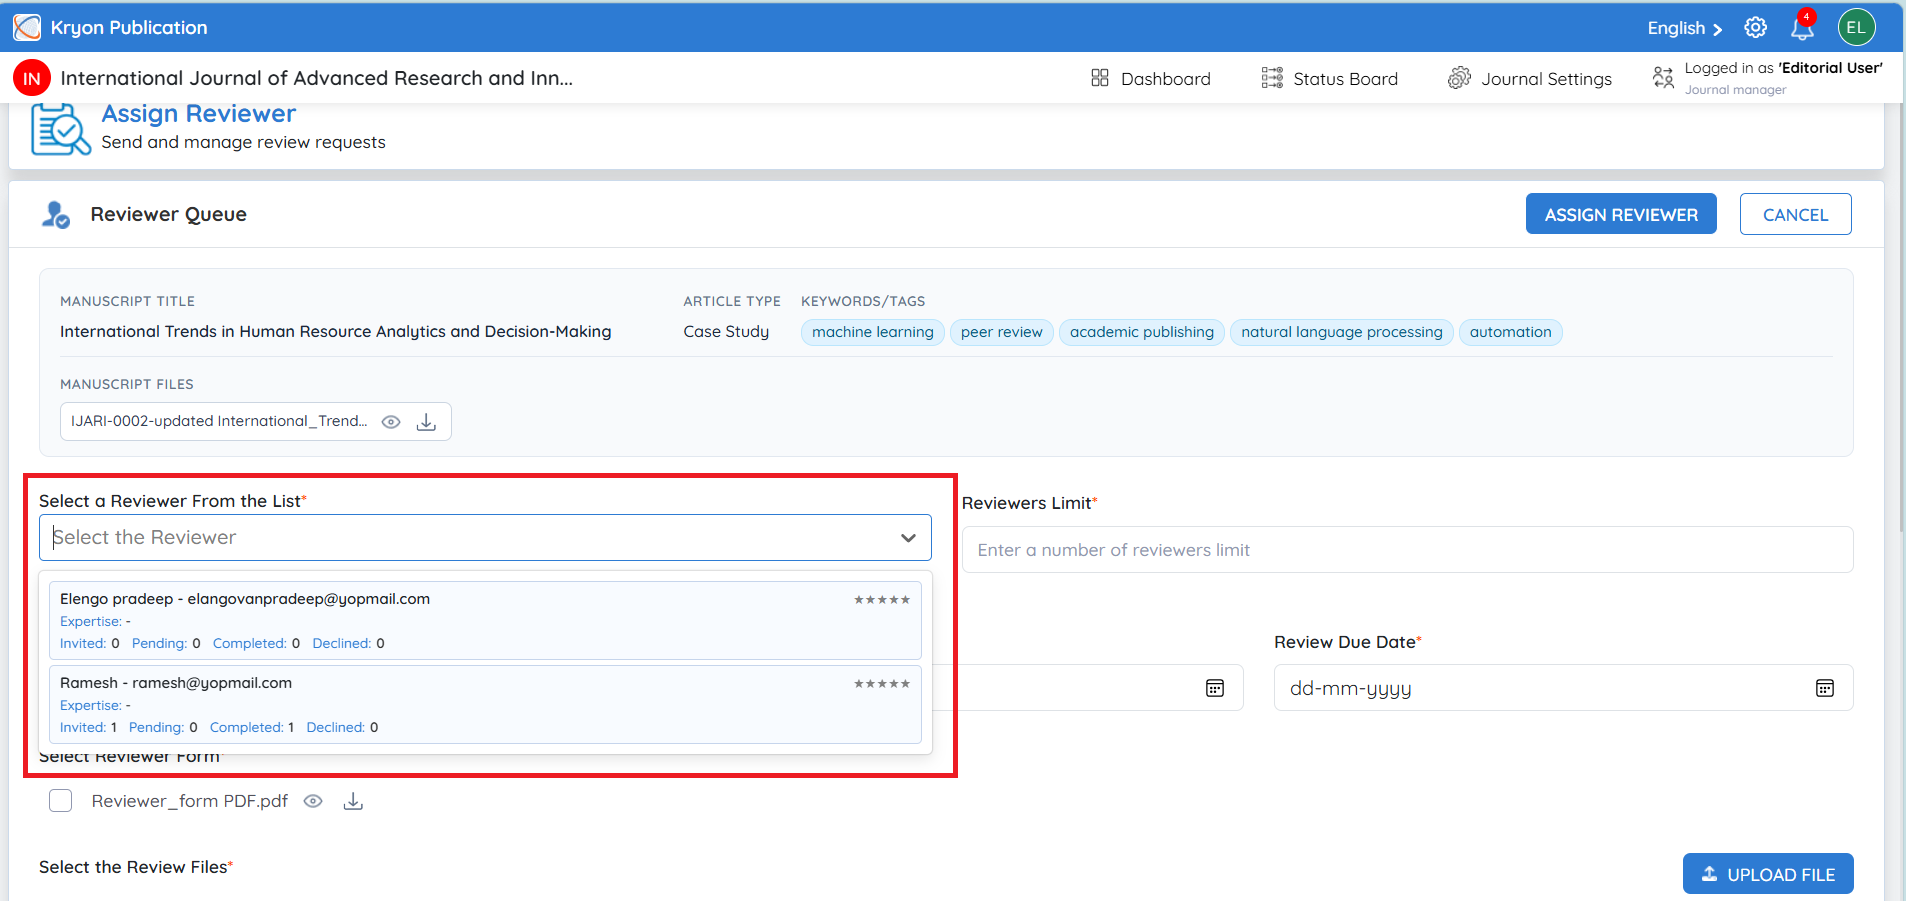The width and height of the screenshot is (1906, 901).
Task: Click the academic publishing keyword tag
Action: [1141, 332]
